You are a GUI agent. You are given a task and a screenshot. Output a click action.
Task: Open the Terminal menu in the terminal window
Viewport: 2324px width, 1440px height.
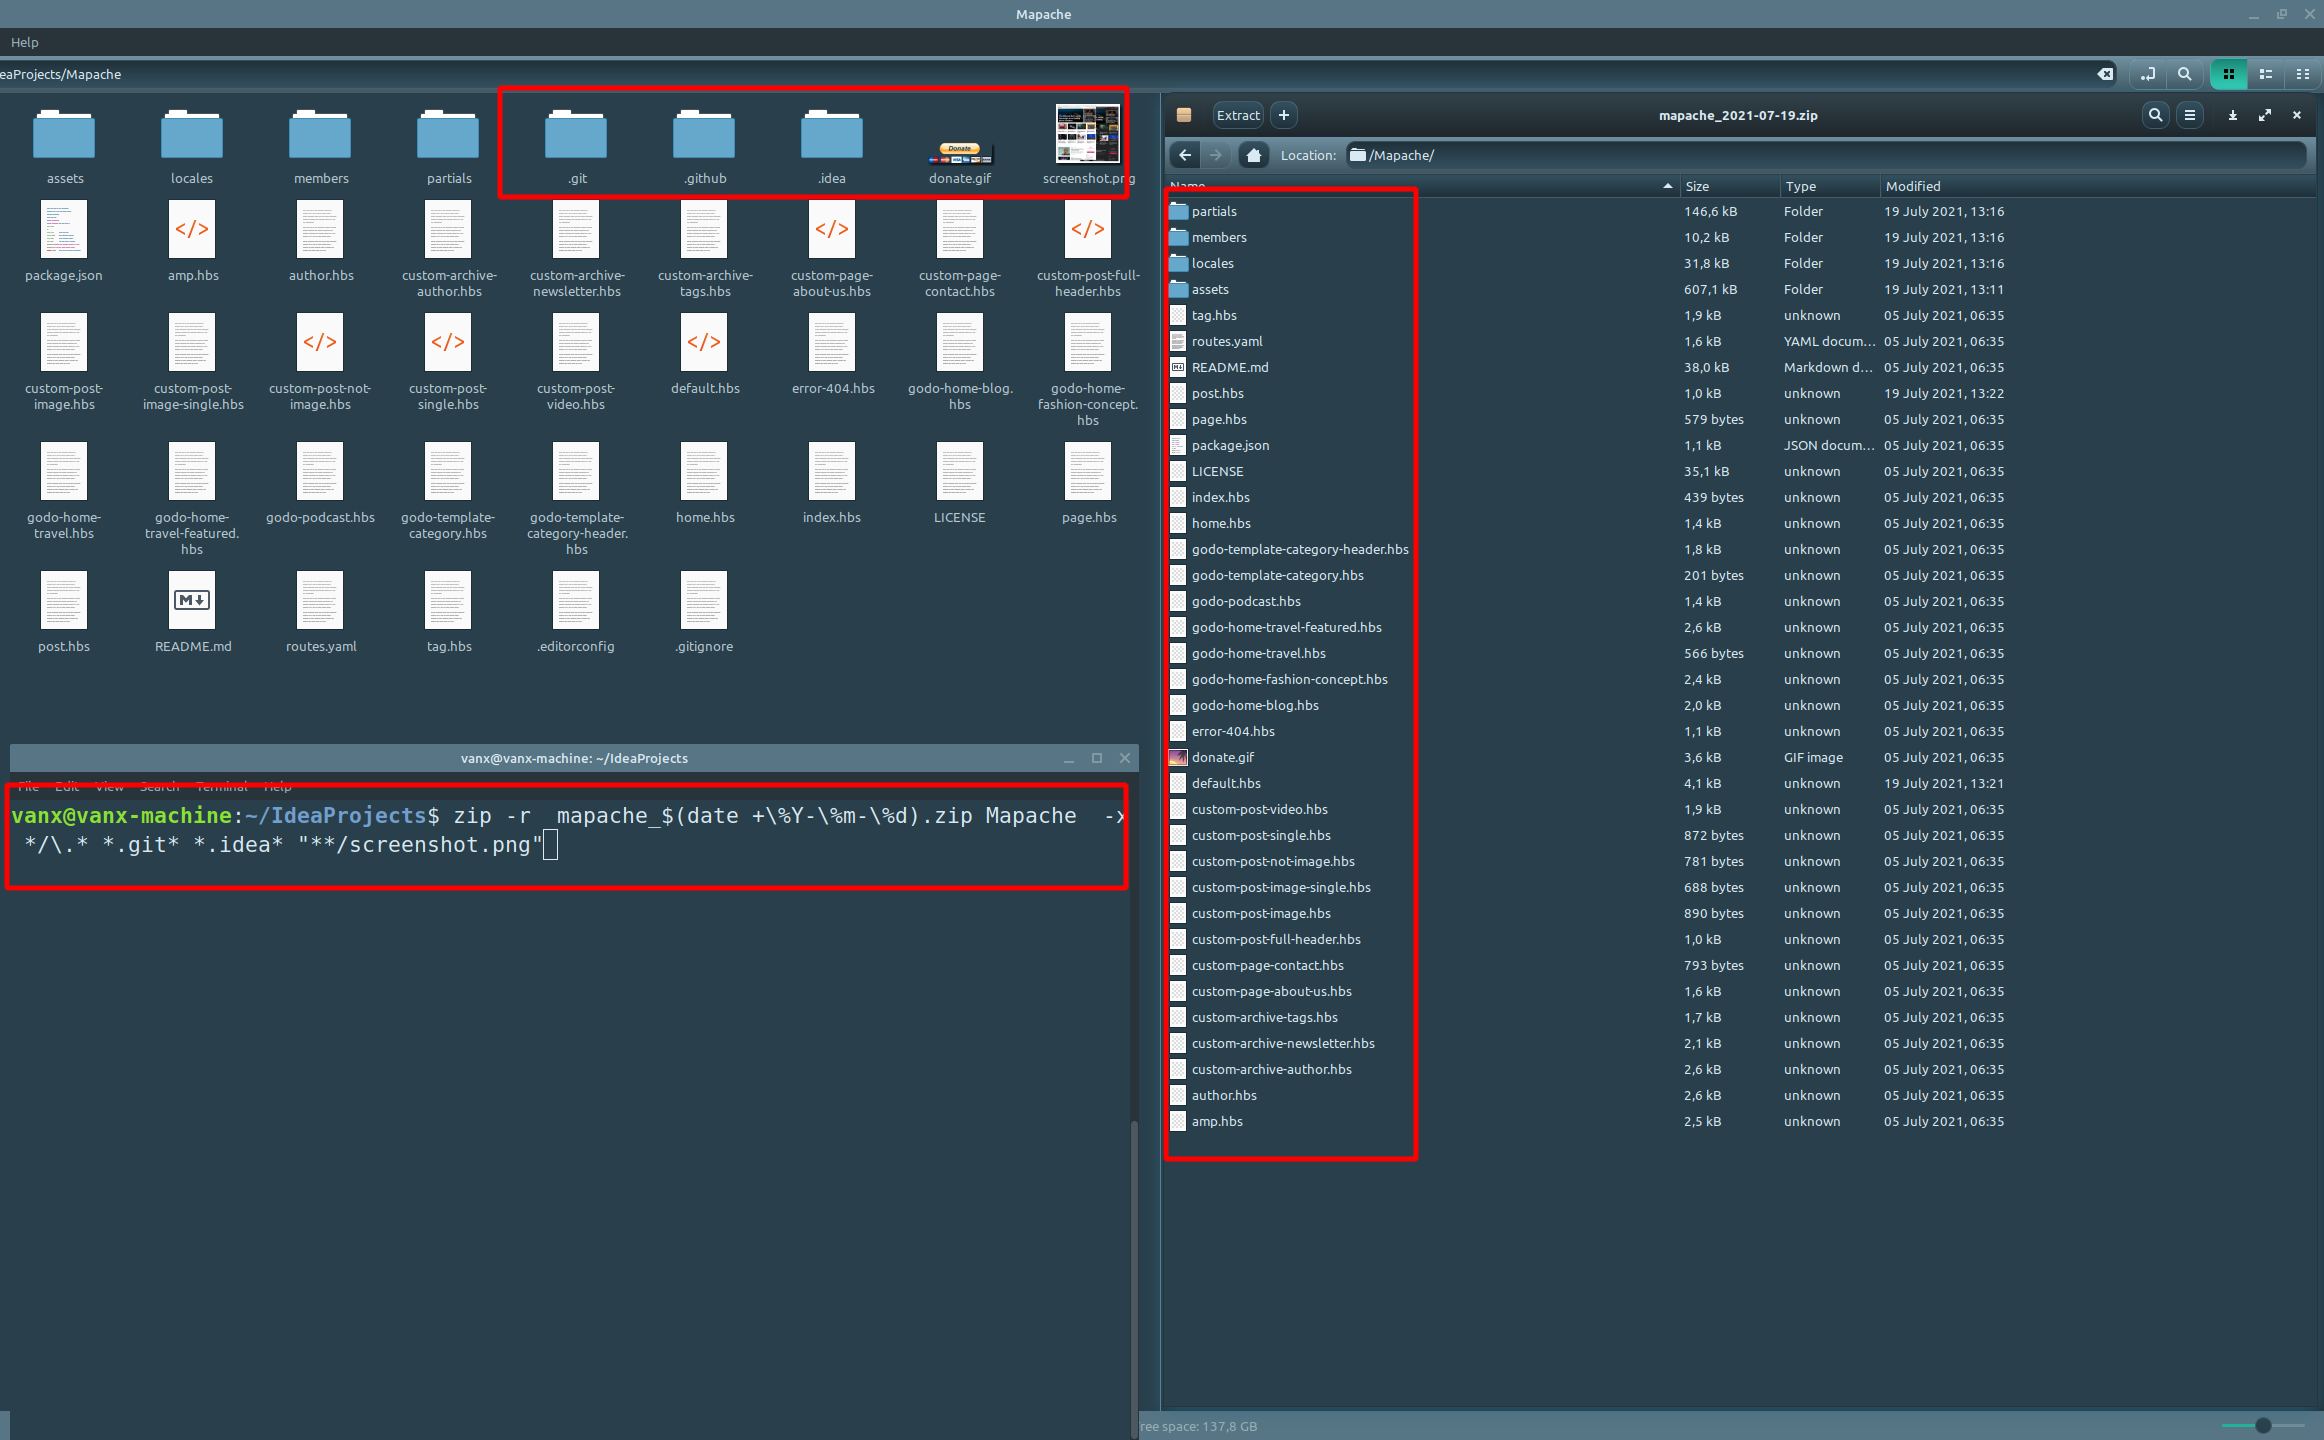coord(222,787)
